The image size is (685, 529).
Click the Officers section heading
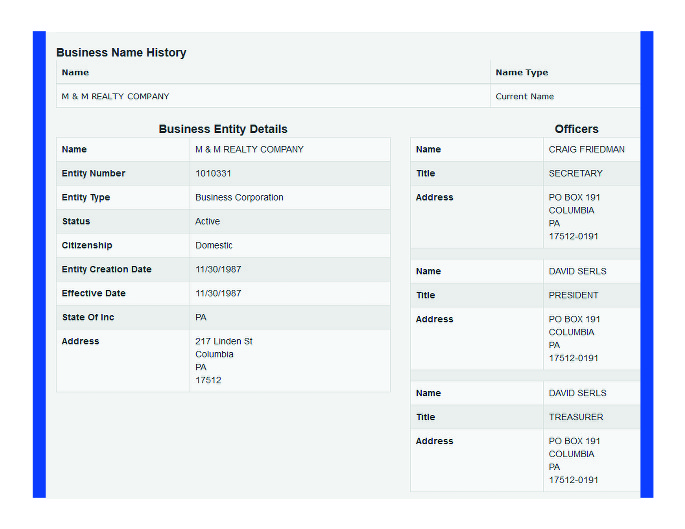click(576, 129)
